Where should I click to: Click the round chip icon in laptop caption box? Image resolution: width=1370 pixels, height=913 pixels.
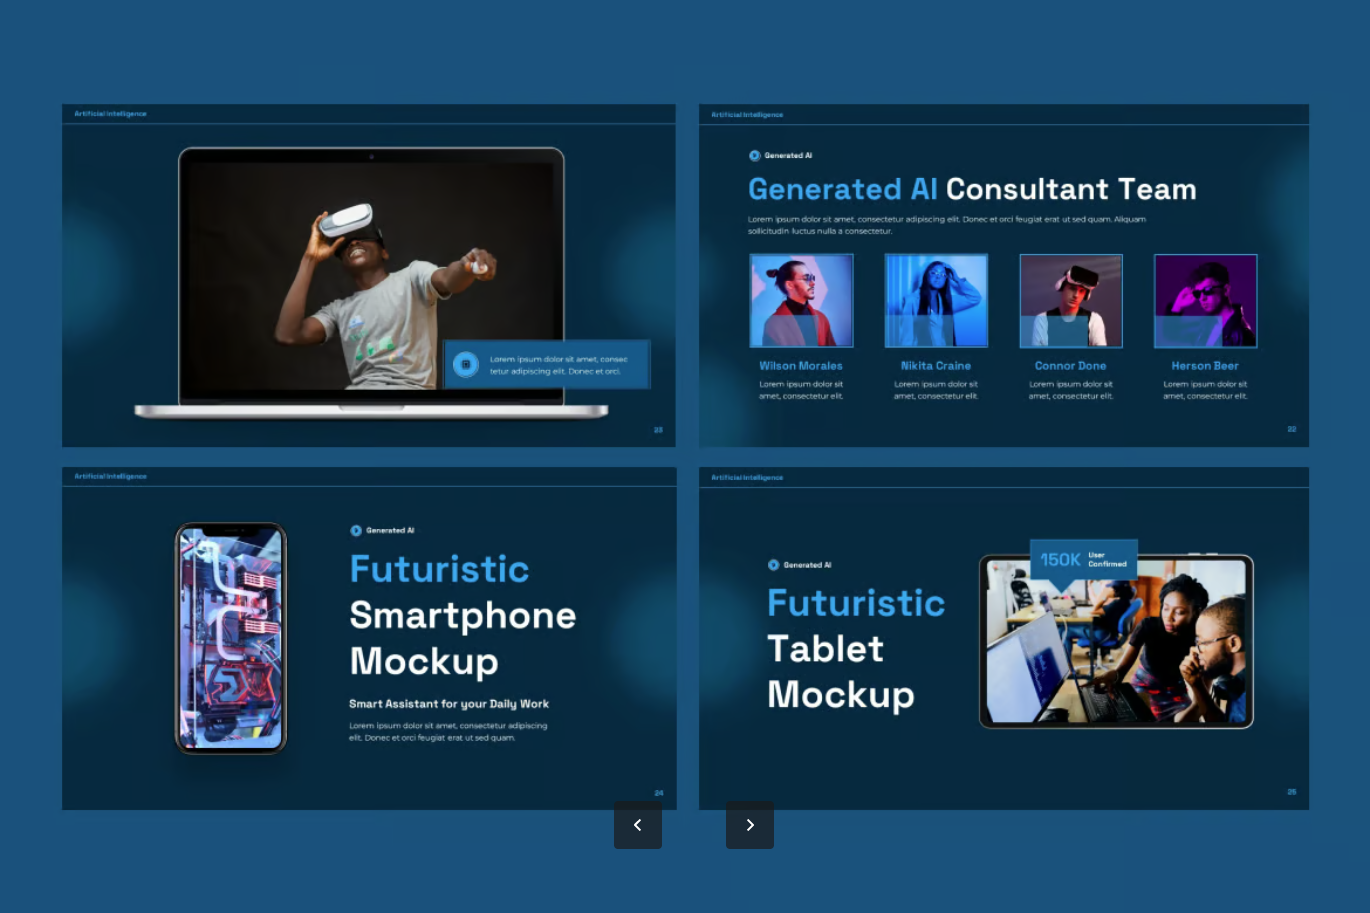(465, 365)
